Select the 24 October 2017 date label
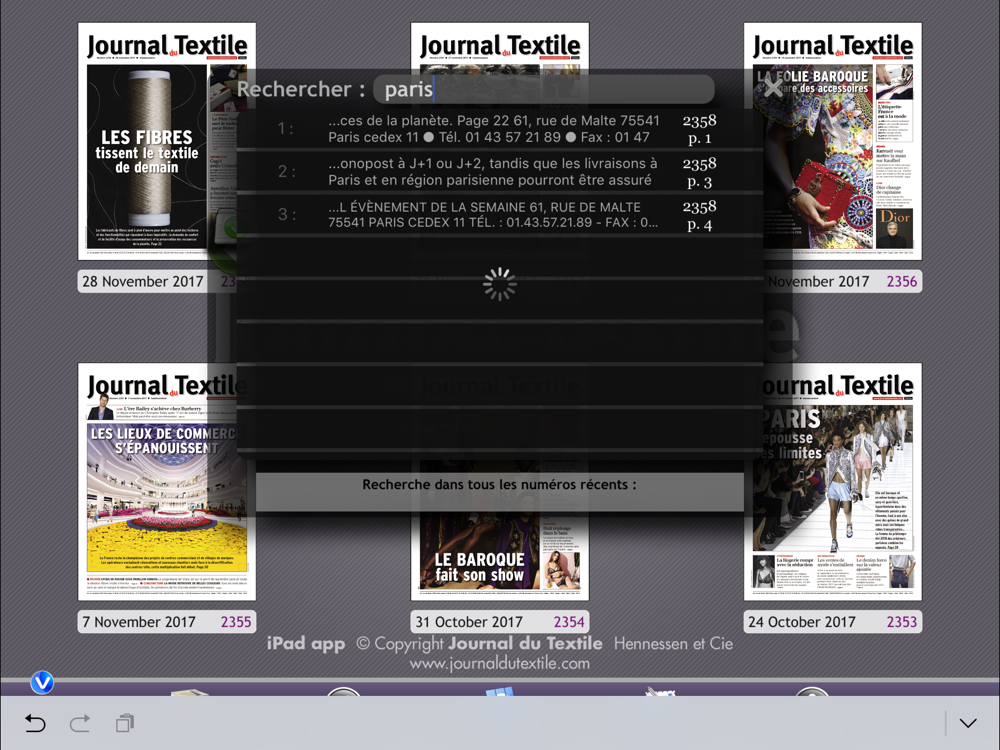This screenshot has height=750, width=1000. pyautogui.click(x=802, y=622)
